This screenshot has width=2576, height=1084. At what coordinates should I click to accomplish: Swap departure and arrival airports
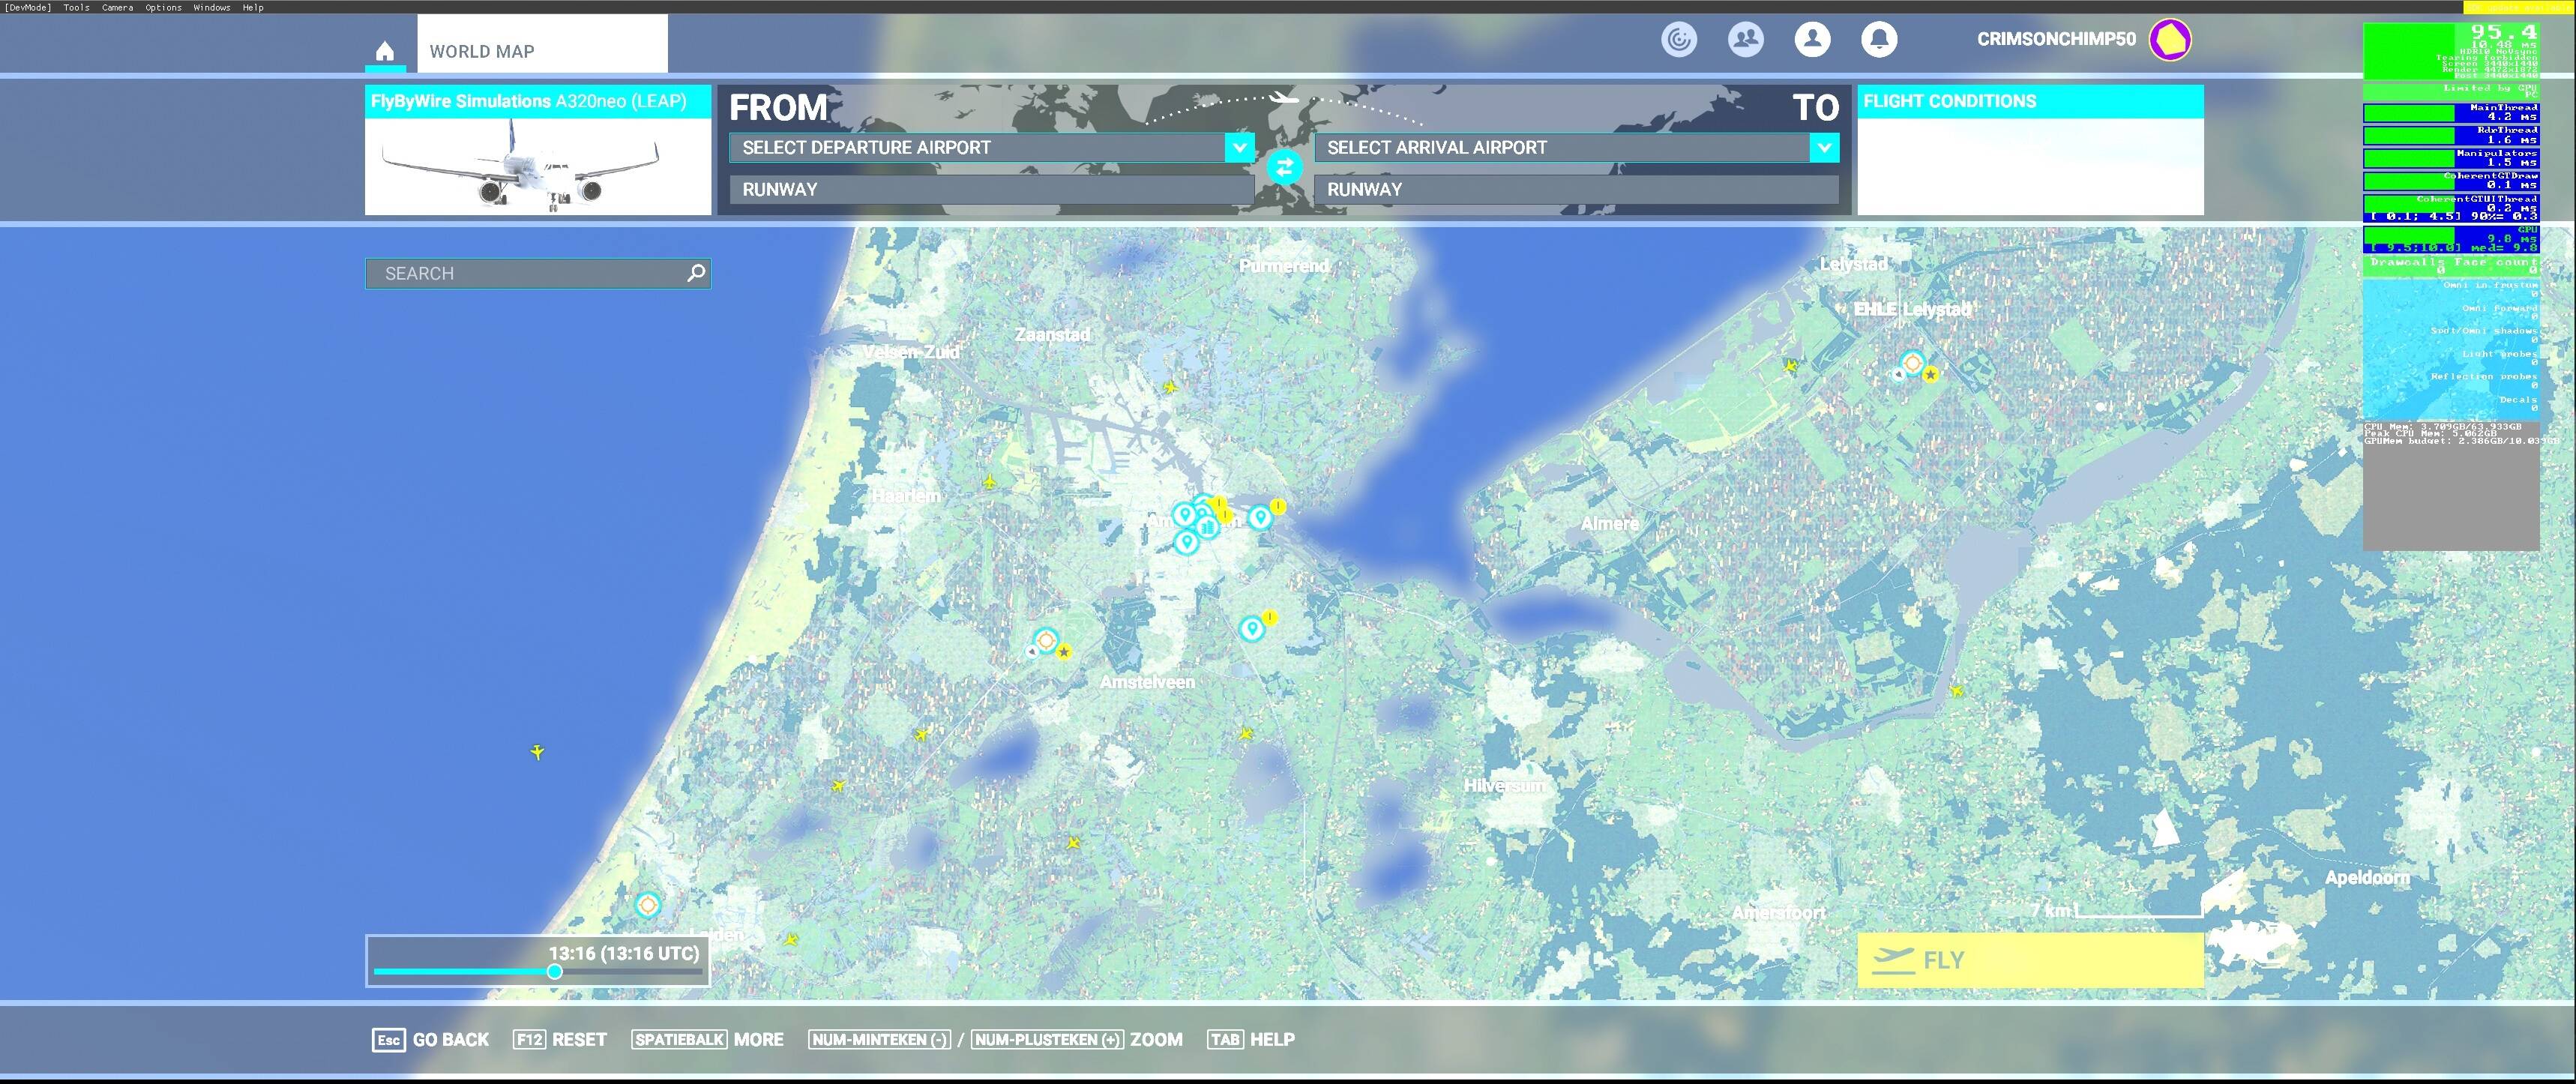1284,167
